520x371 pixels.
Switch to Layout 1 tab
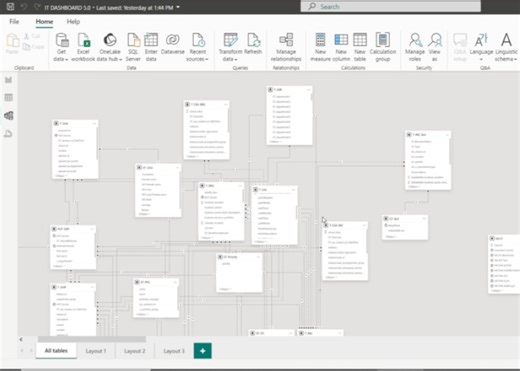click(x=96, y=351)
